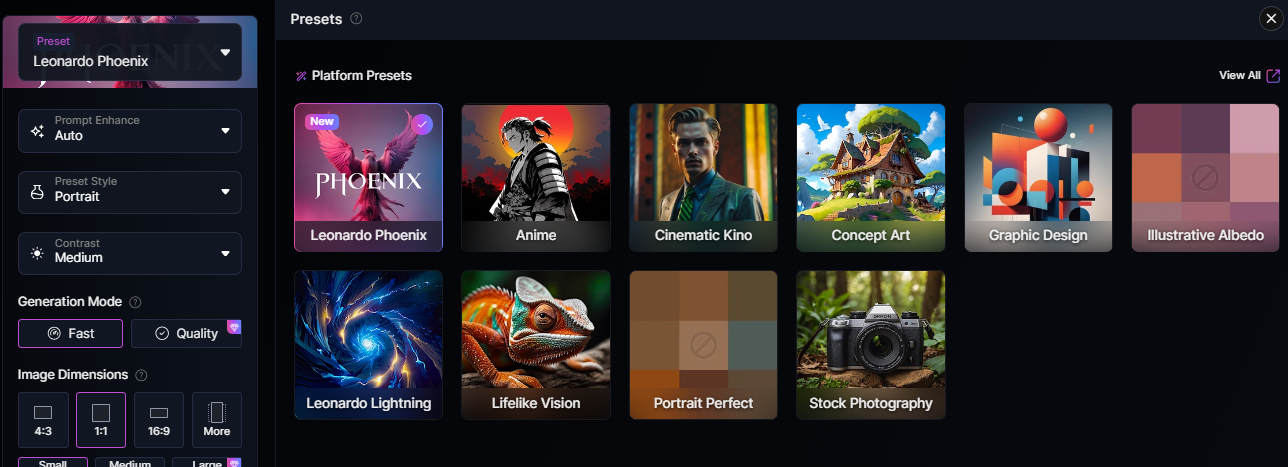Click the premium gem badge on Quality
This screenshot has height=467, width=1288.
pos(234,326)
